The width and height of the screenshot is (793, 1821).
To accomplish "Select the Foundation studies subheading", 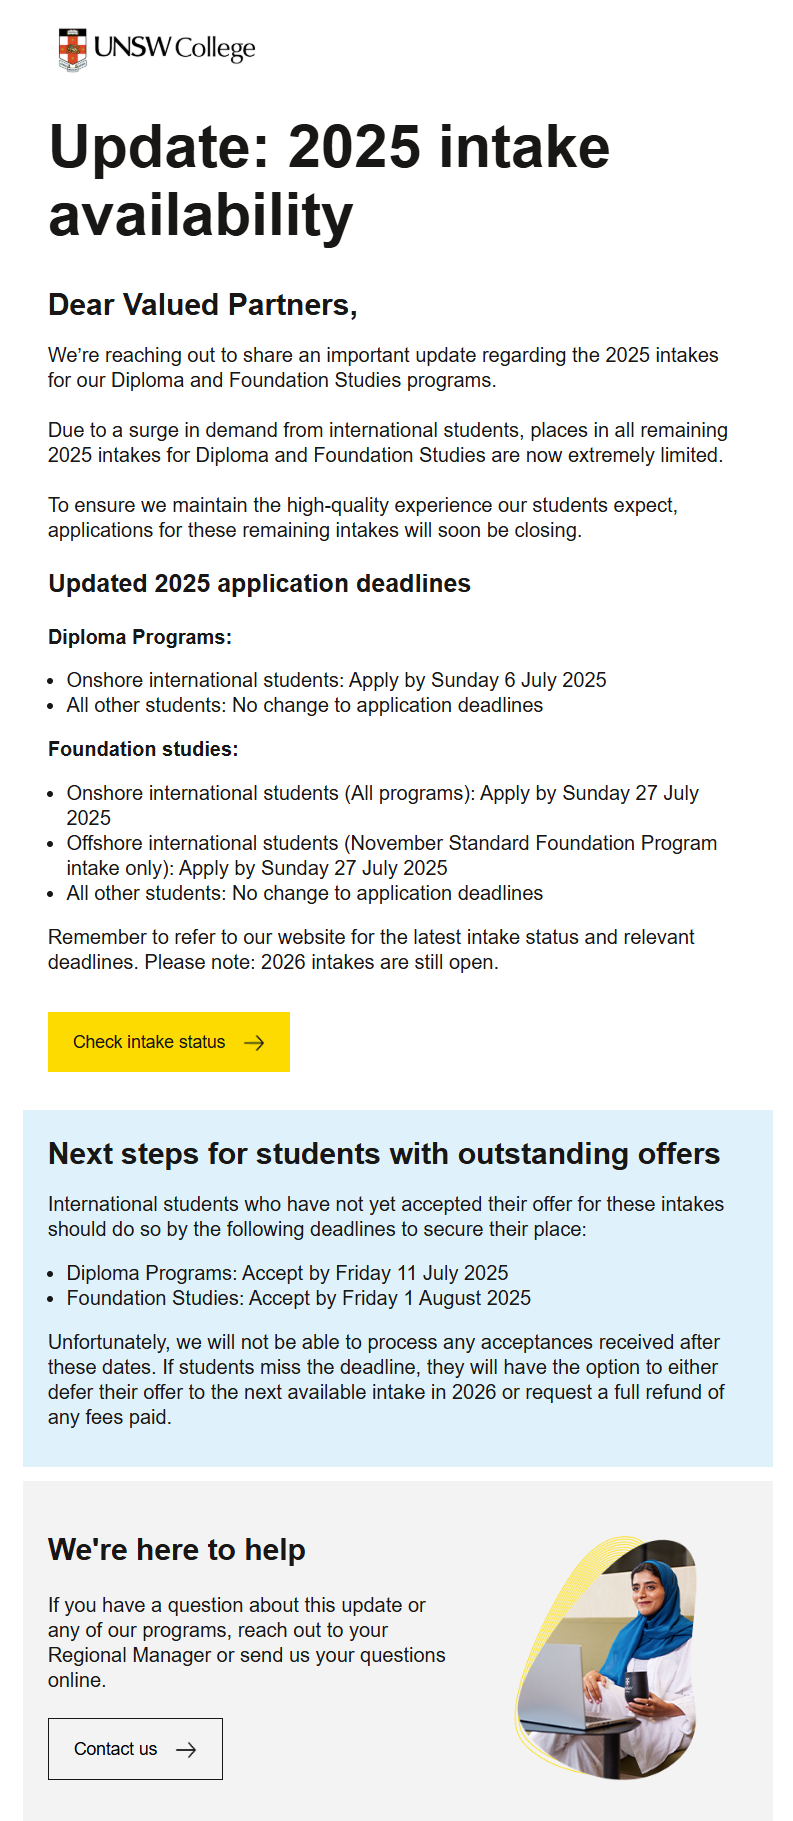I will [x=143, y=749].
